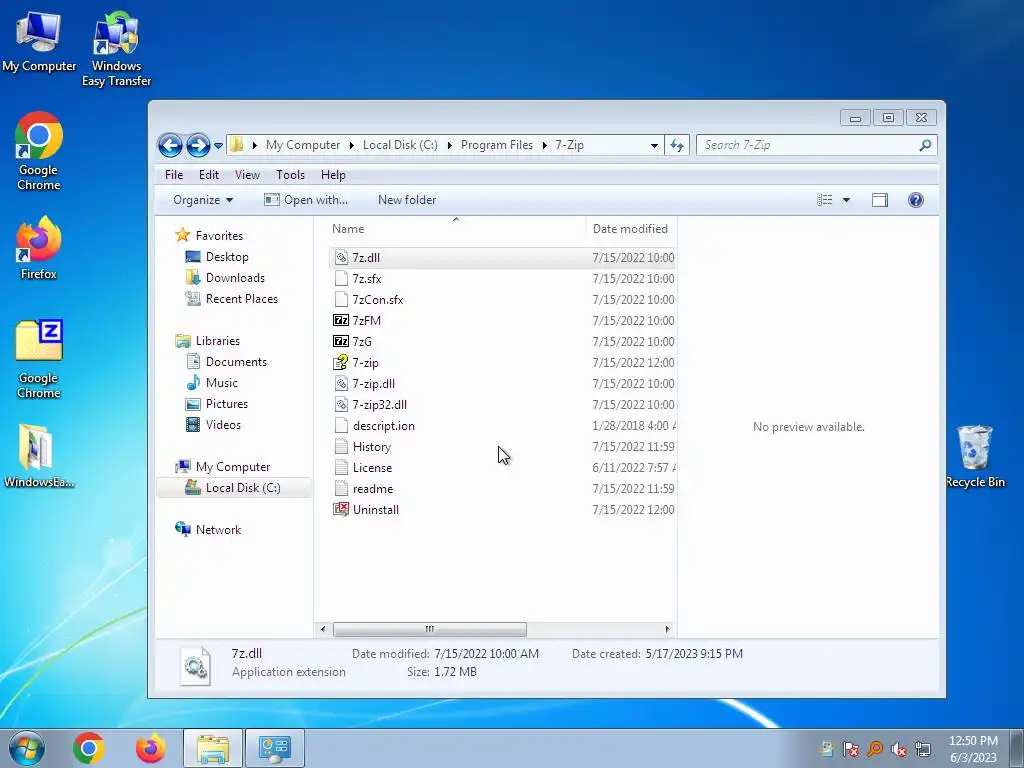Click the Control Panel taskbar icon
Screen dimensions: 1024x768
point(274,748)
